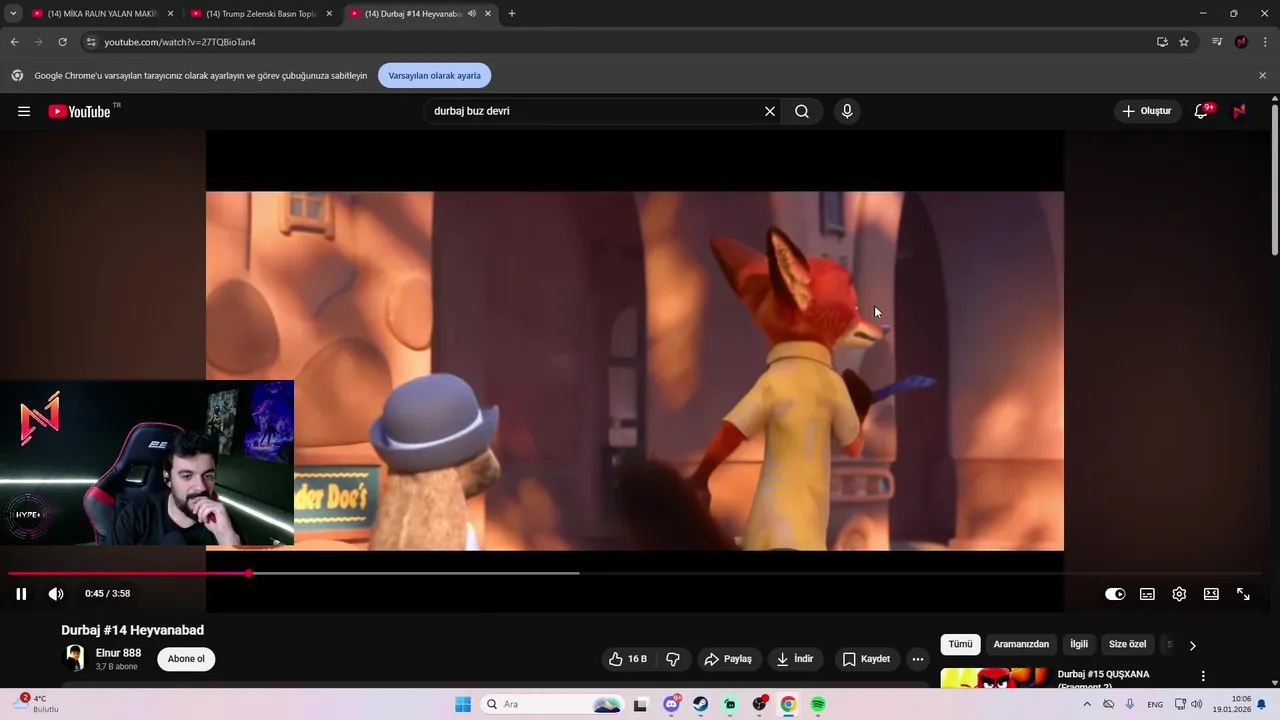
Task: Jump to buffered part of timeline
Action: click(x=414, y=573)
